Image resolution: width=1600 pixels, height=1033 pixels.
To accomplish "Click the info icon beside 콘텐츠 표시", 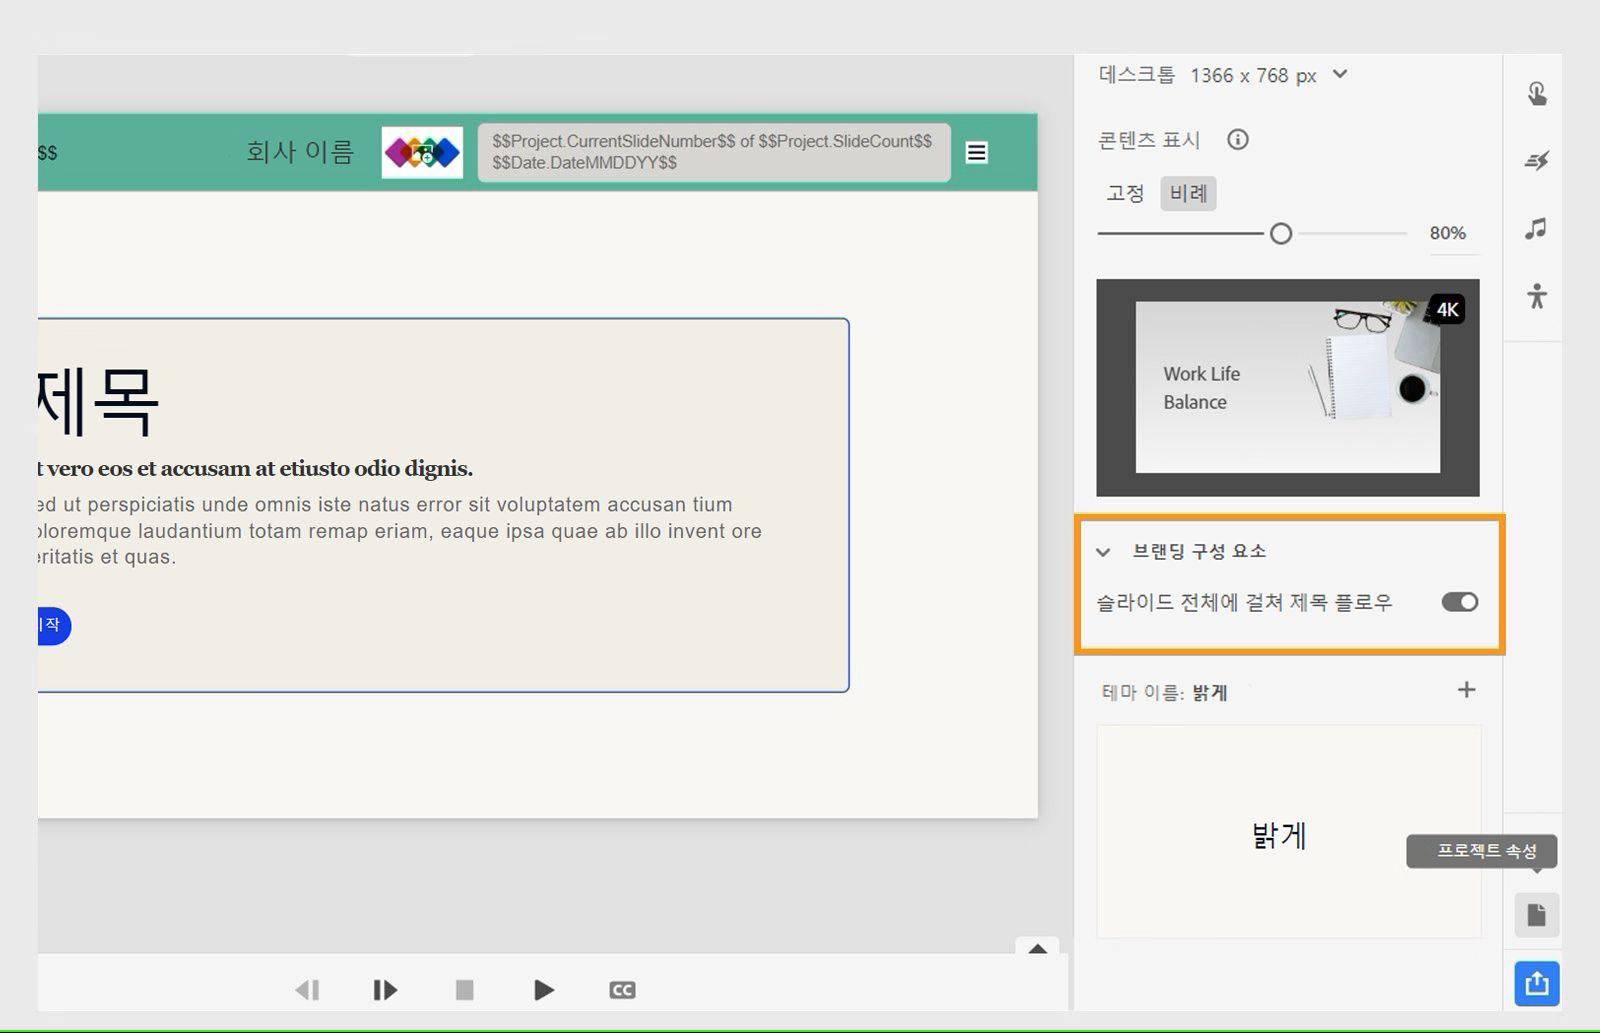I will (x=1237, y=140).
